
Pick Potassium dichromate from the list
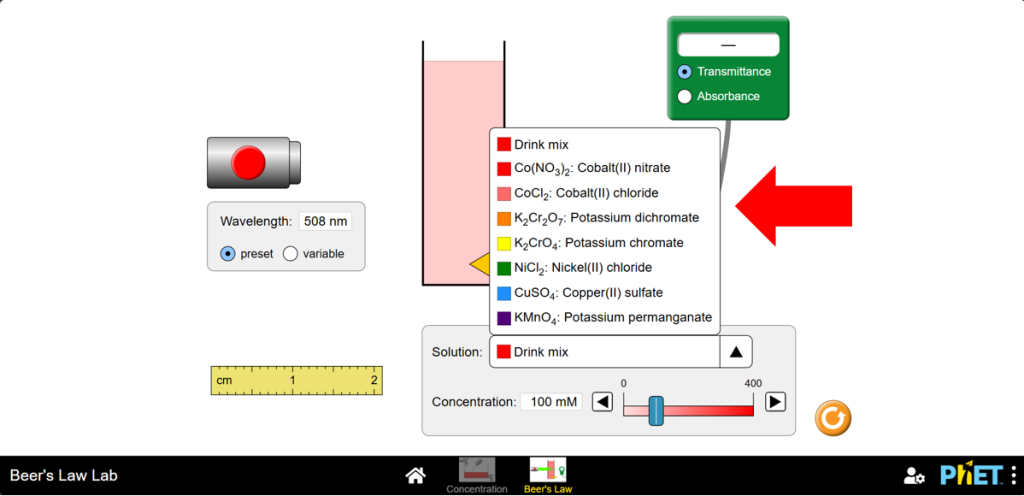click(x=605, y=218)
